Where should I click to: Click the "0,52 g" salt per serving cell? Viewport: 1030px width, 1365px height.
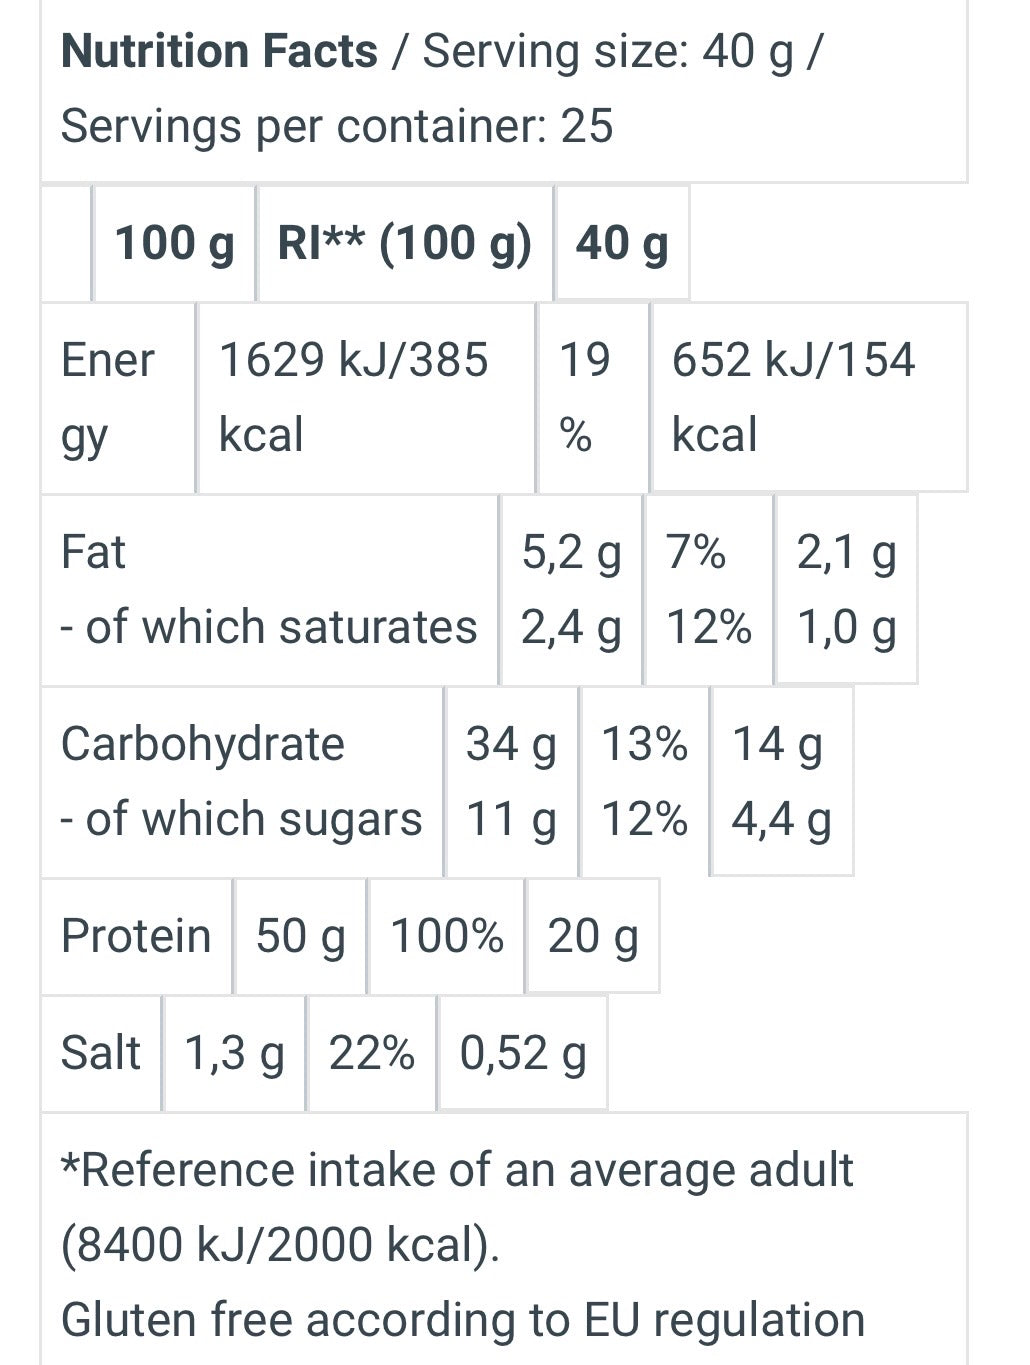522,1053
